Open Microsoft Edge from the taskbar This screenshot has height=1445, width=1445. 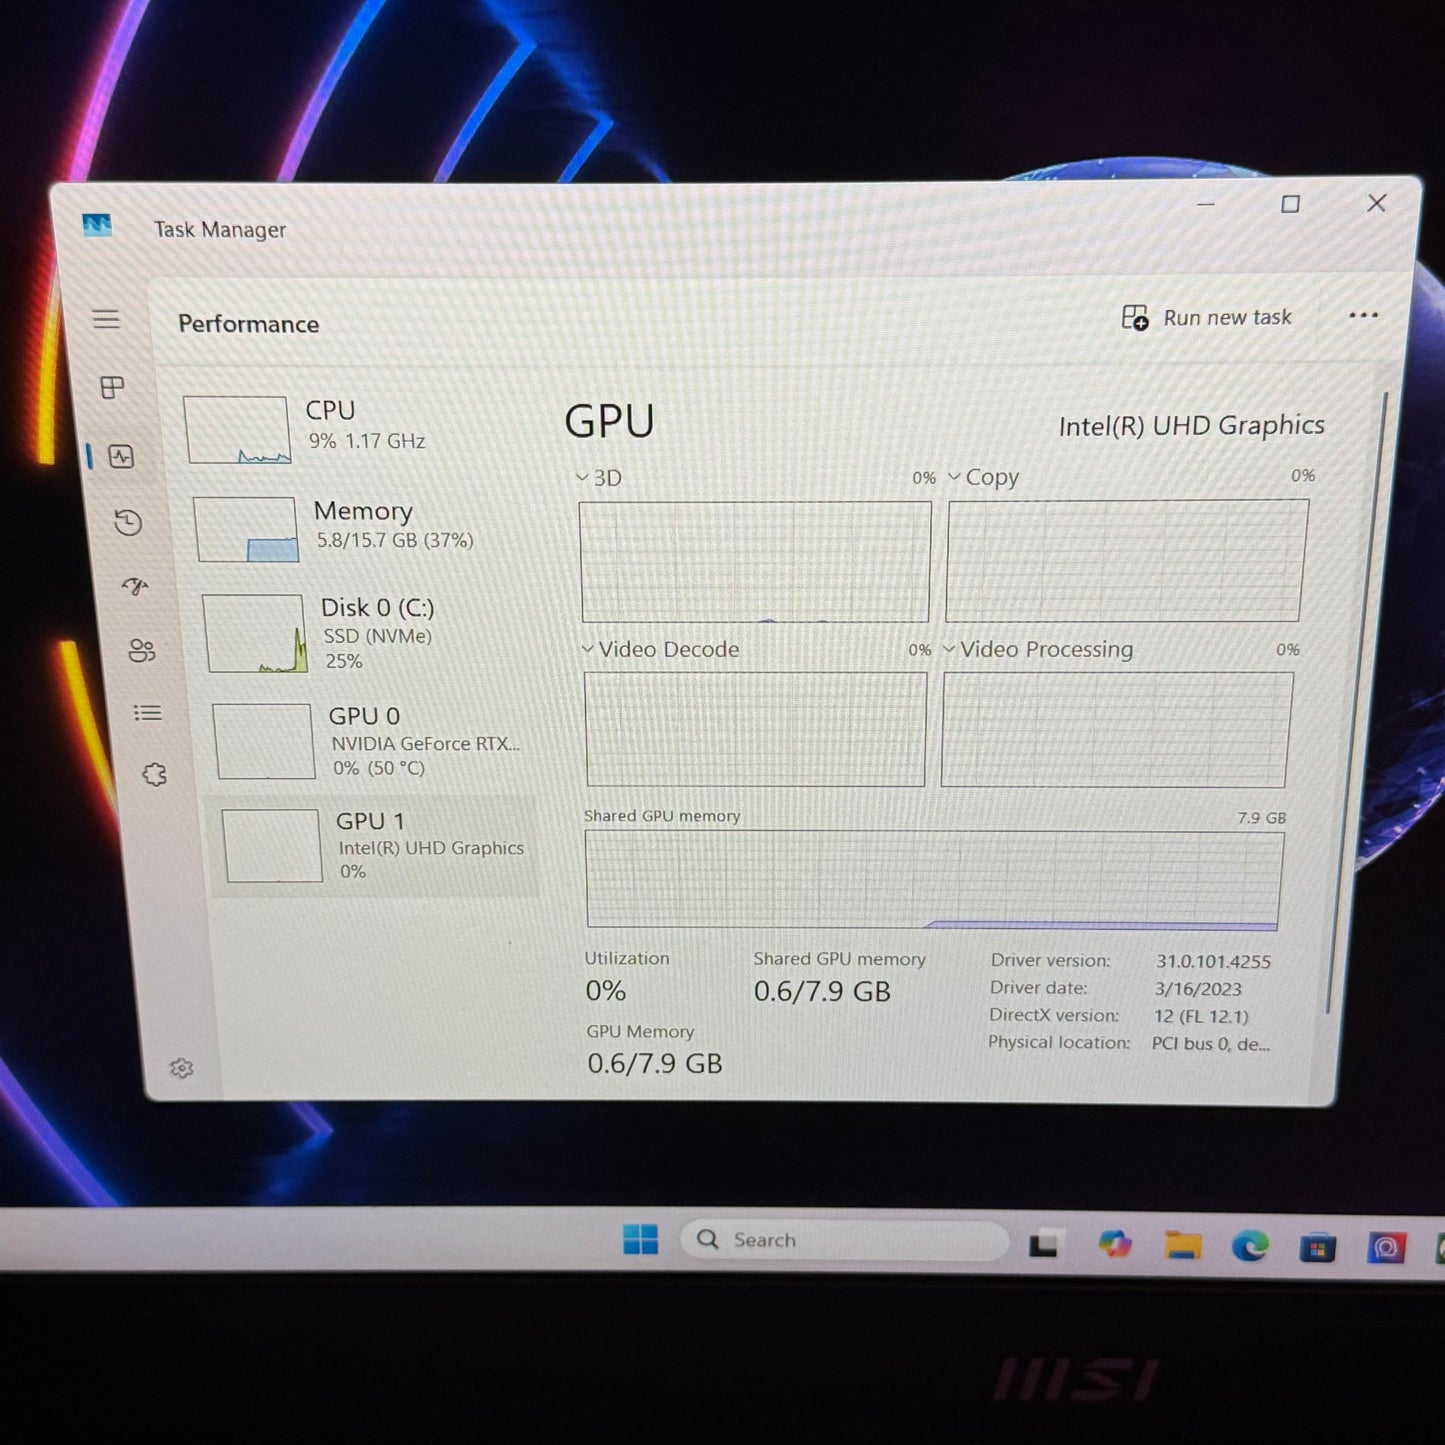coord(1251,1247)
